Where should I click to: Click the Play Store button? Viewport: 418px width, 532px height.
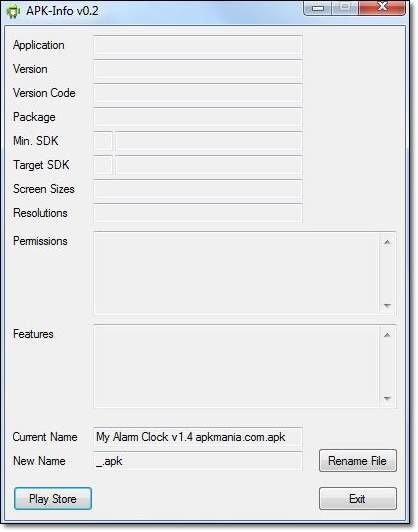pyautogui.click(x=53, y=498)
